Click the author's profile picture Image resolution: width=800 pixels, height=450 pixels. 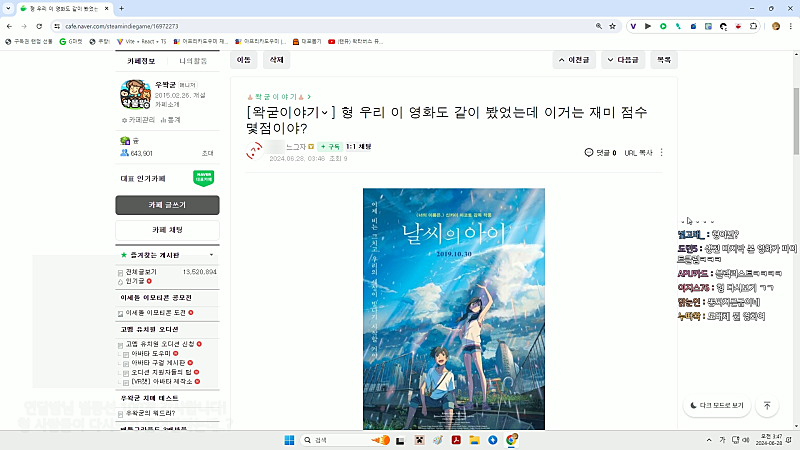254,151
